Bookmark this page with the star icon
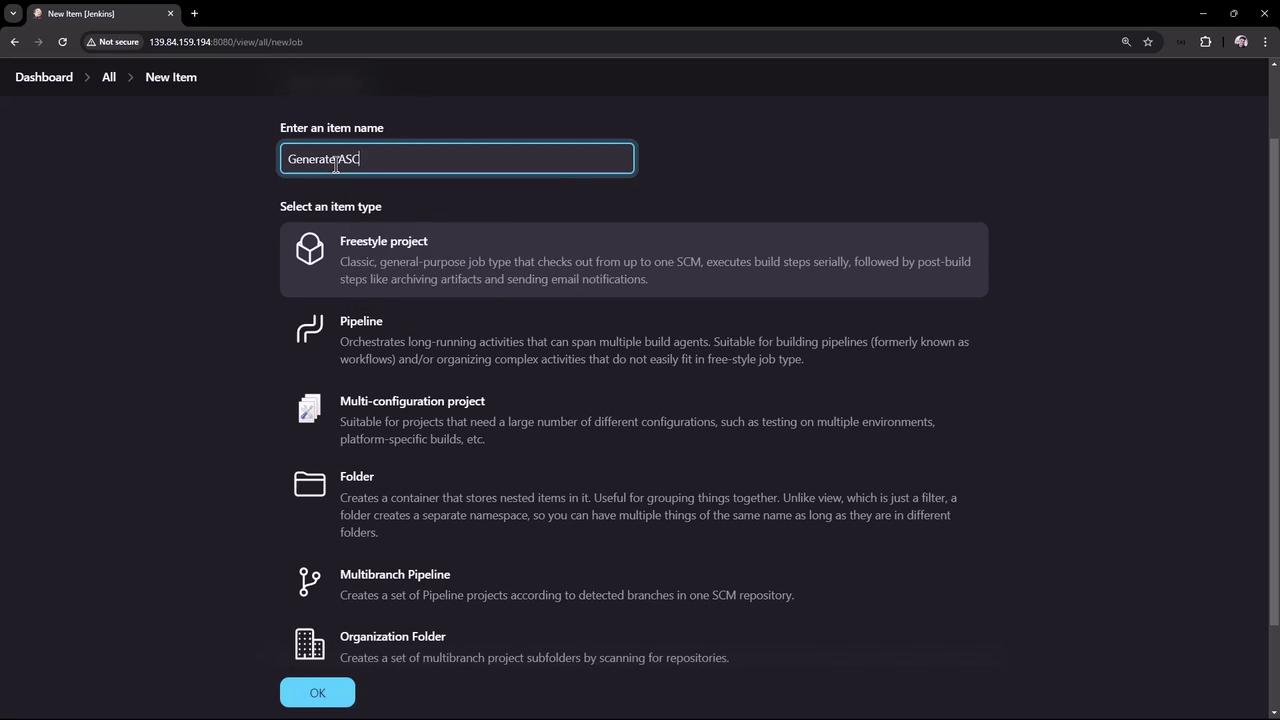 tap(1148, 42)
